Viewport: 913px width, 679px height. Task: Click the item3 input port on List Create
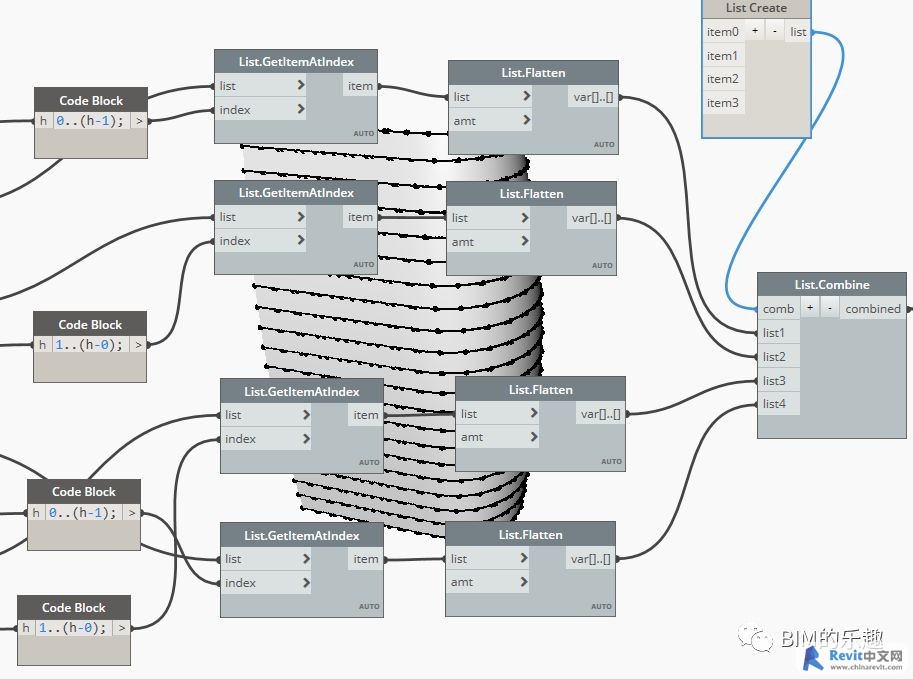[x=722, y=103]
